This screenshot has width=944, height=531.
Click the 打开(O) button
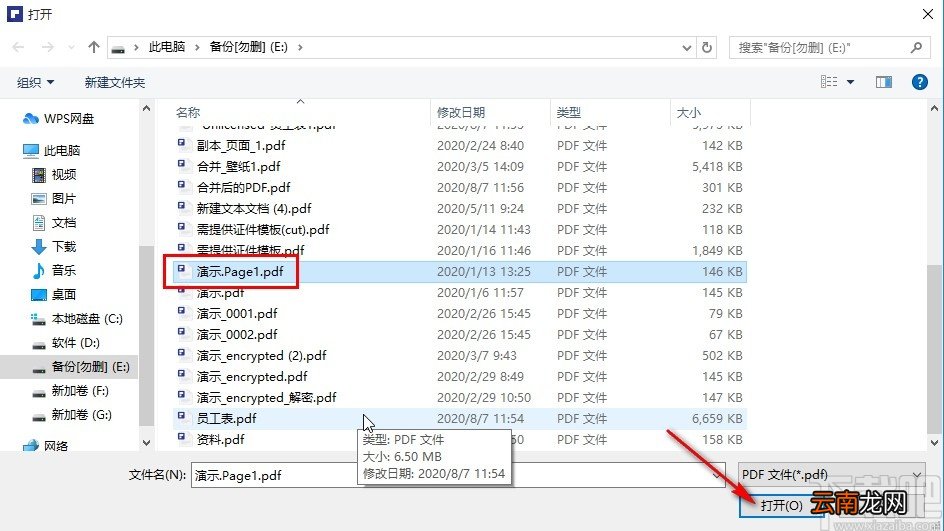781,505
